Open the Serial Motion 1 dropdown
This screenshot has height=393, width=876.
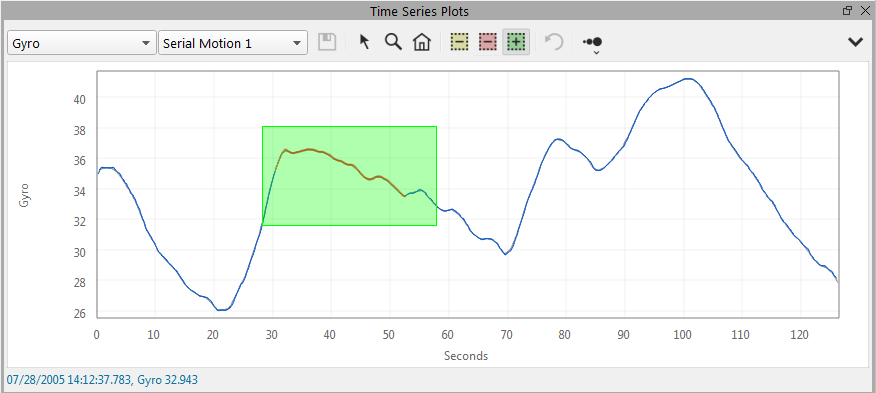pyautogui.click(x=233, y=42)
